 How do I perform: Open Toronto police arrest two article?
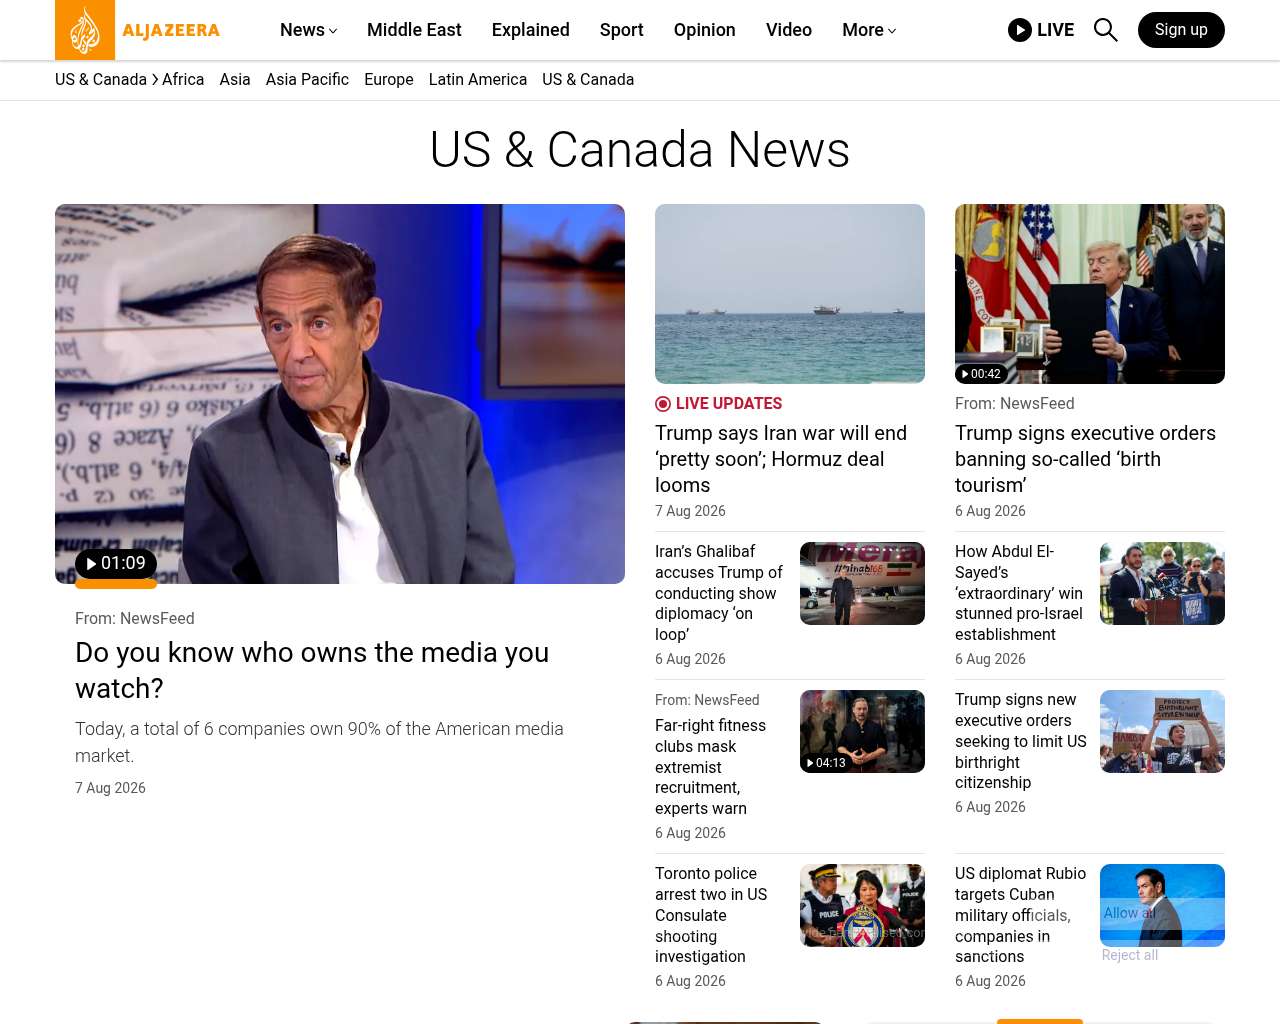711,915
